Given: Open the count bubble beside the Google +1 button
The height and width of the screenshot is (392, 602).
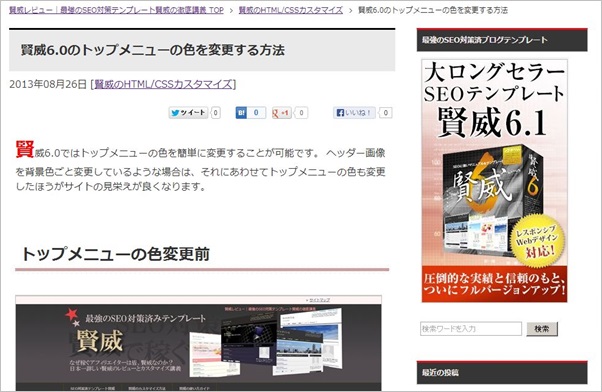Looking at the screenshot, I should click(x=301, y=113).
